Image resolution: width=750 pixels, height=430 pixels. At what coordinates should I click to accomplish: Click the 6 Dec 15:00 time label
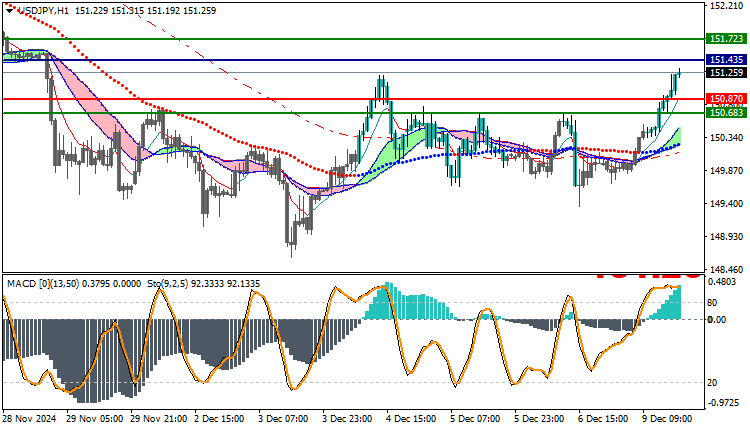604,419
